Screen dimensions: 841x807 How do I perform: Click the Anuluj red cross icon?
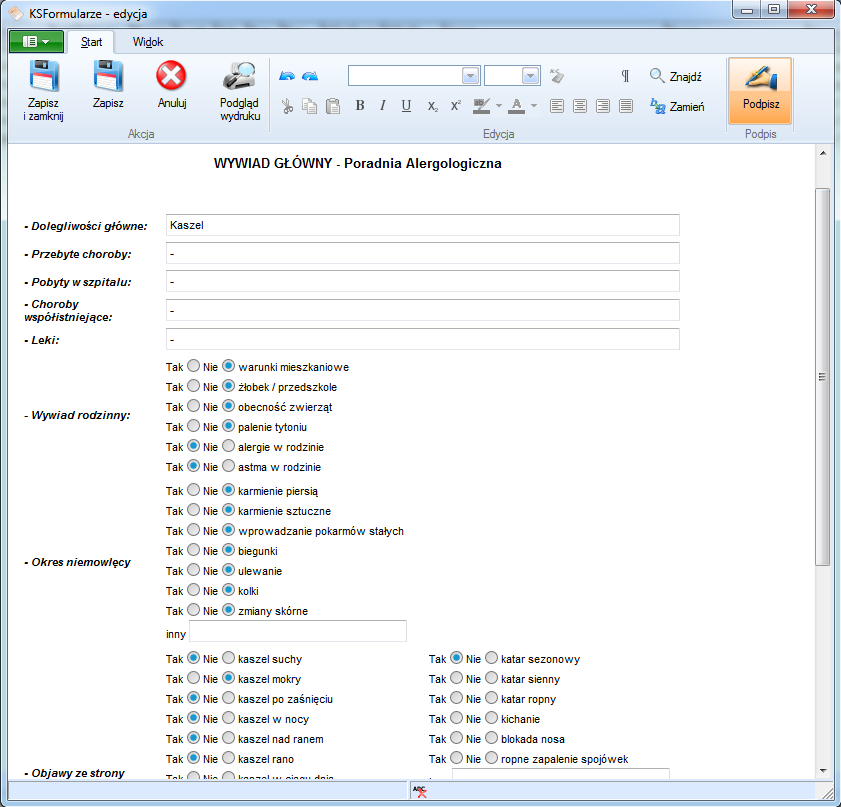pyautogui.click(x=172, y=77)
